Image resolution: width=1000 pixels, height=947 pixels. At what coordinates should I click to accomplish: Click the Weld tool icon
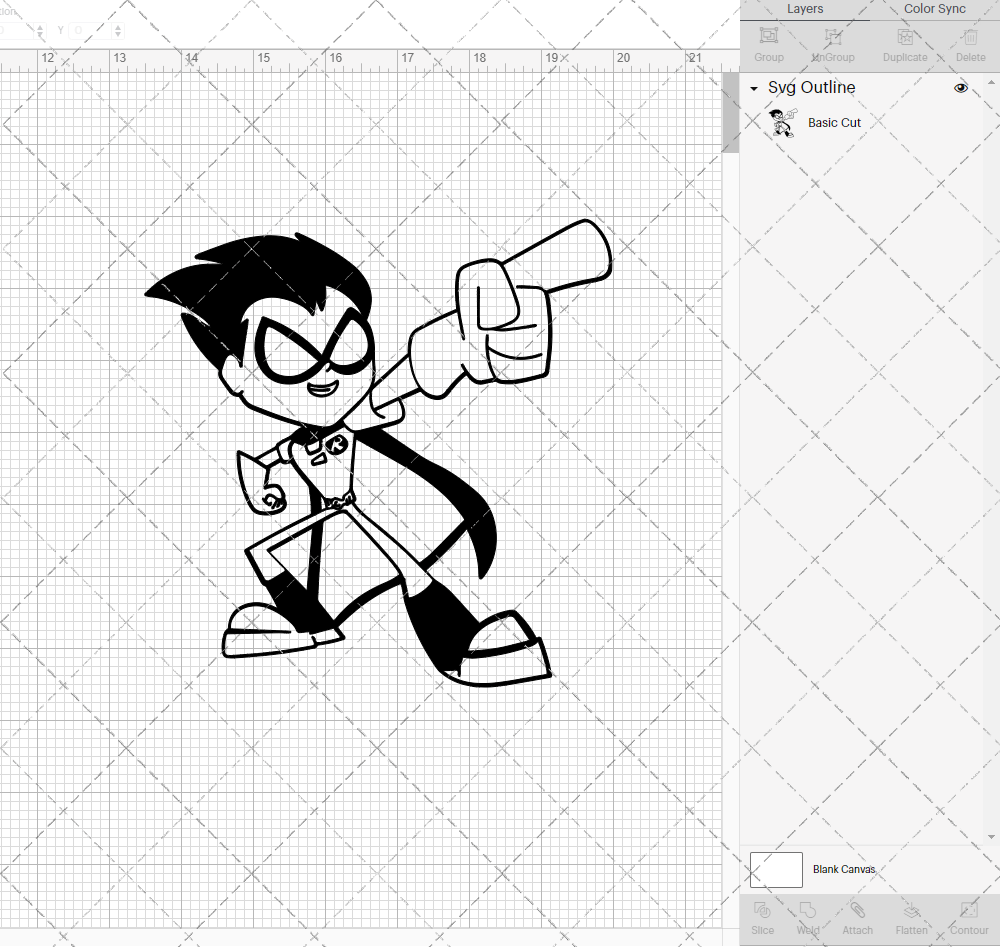pos(807,910)
